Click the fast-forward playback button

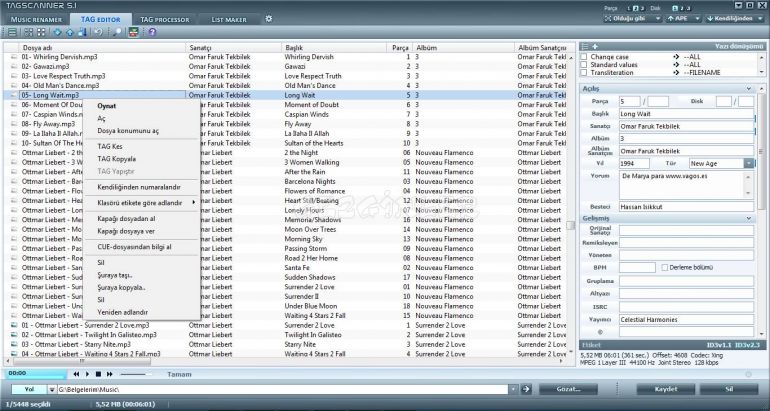tap(110, 374)
